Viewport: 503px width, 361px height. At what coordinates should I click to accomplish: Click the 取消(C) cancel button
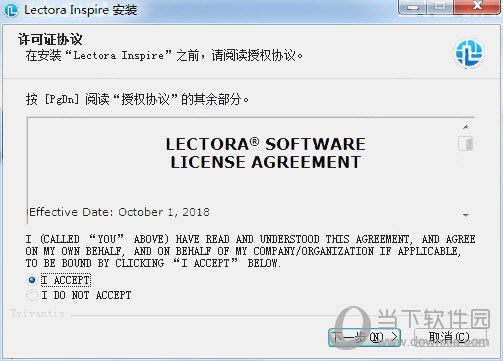tap(449, 337)
